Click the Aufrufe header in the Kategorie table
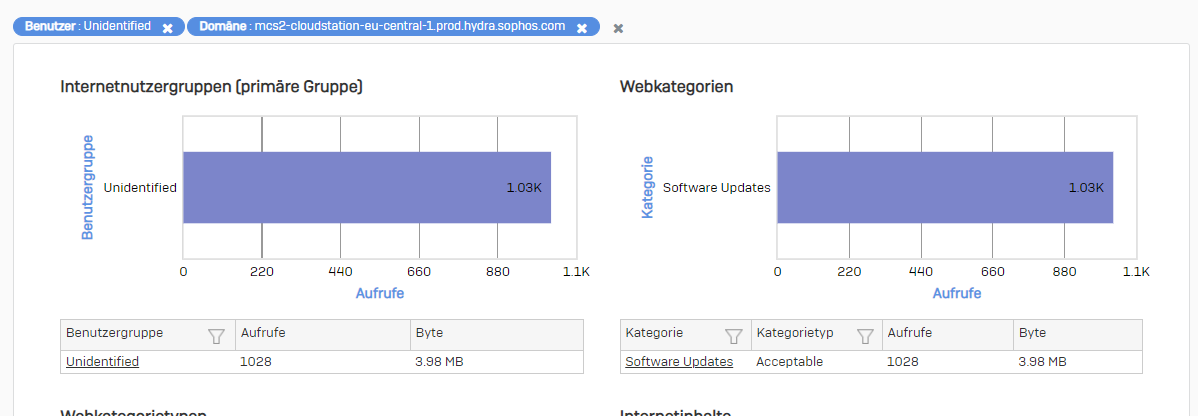Viewport: 1198px width, 416px height. 909,333
